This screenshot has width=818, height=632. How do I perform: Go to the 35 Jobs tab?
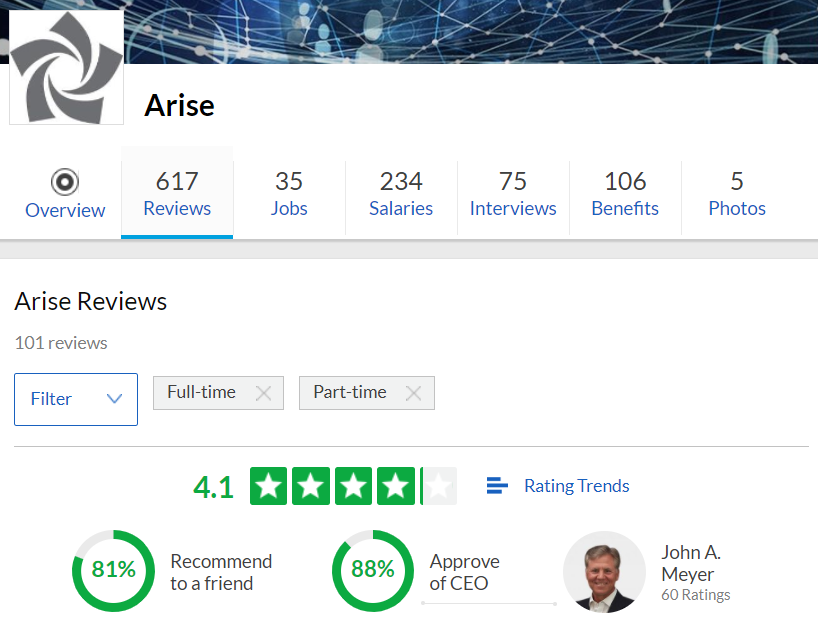[289, 194]
